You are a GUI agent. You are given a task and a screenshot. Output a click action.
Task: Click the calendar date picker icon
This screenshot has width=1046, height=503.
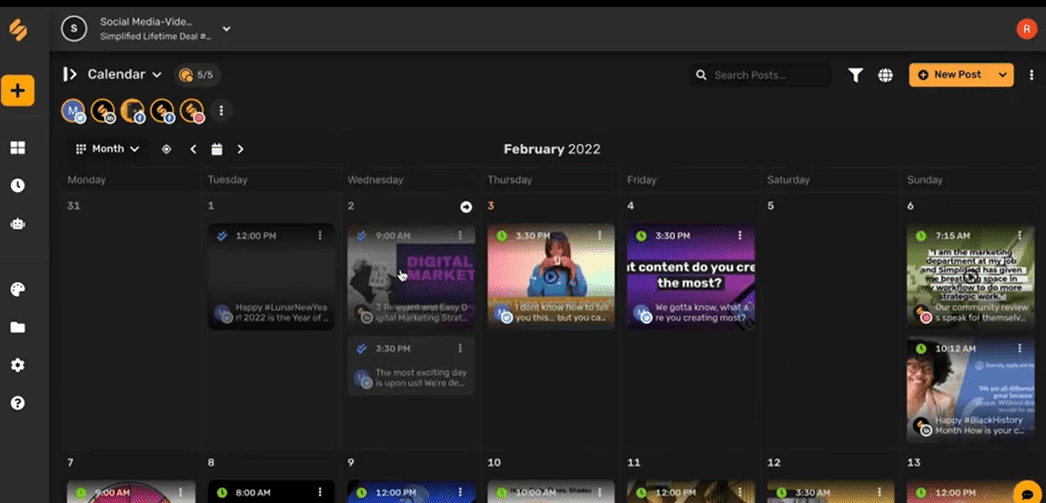tap(217, 149)
